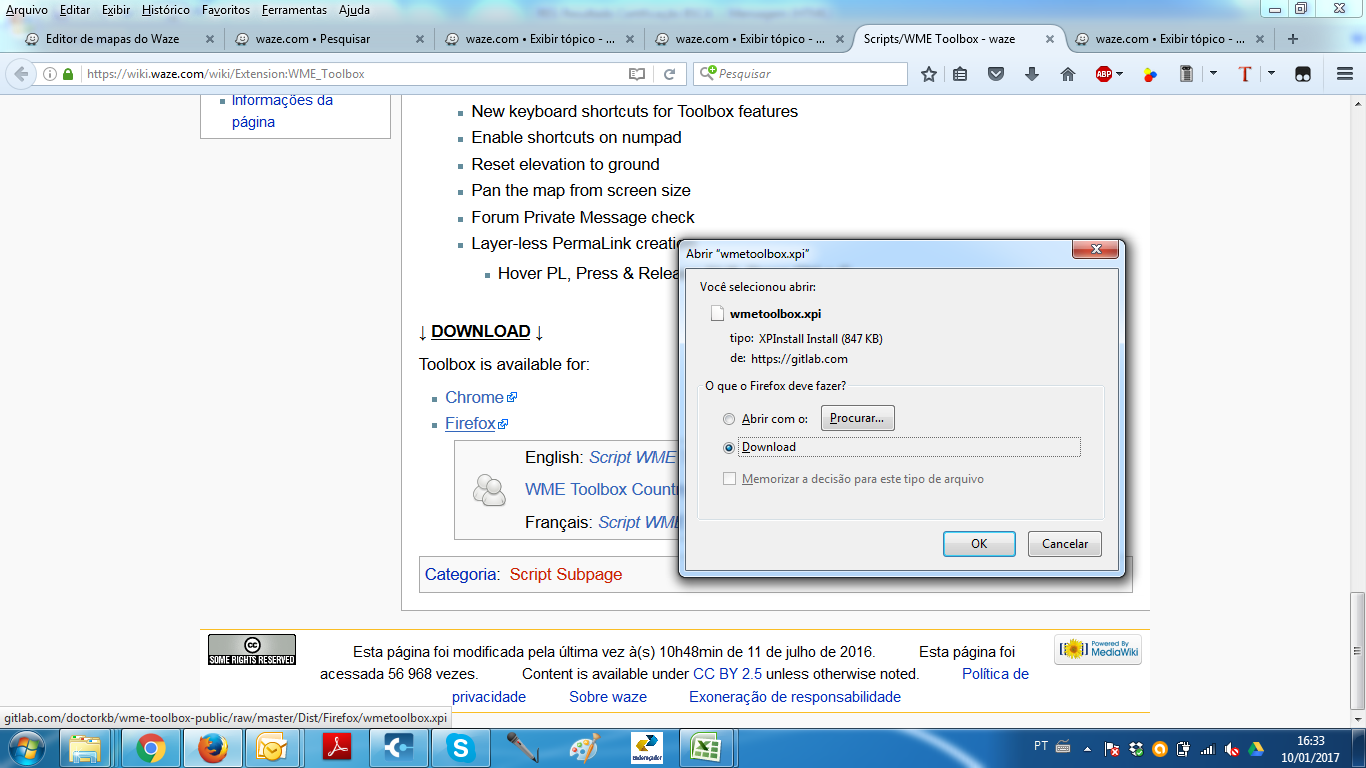The image size is (1366, 768).
Task: Click the Dropbox tray icon
Action: point(1136,748)
